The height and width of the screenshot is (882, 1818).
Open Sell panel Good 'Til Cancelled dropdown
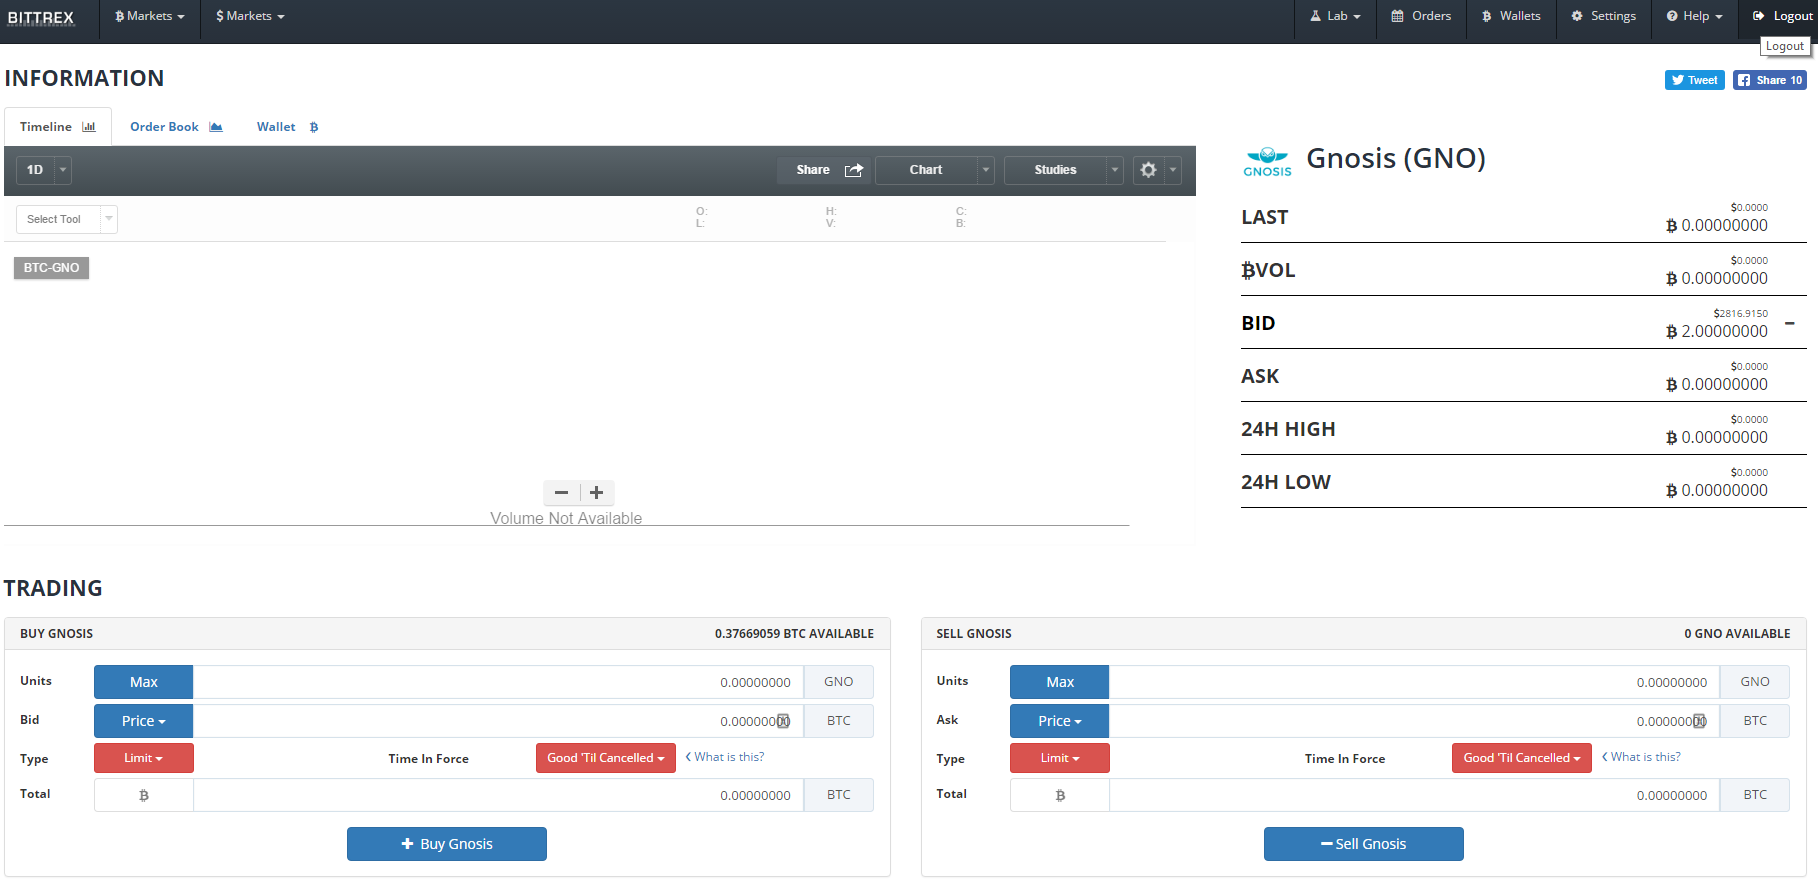click(1522, 758)
